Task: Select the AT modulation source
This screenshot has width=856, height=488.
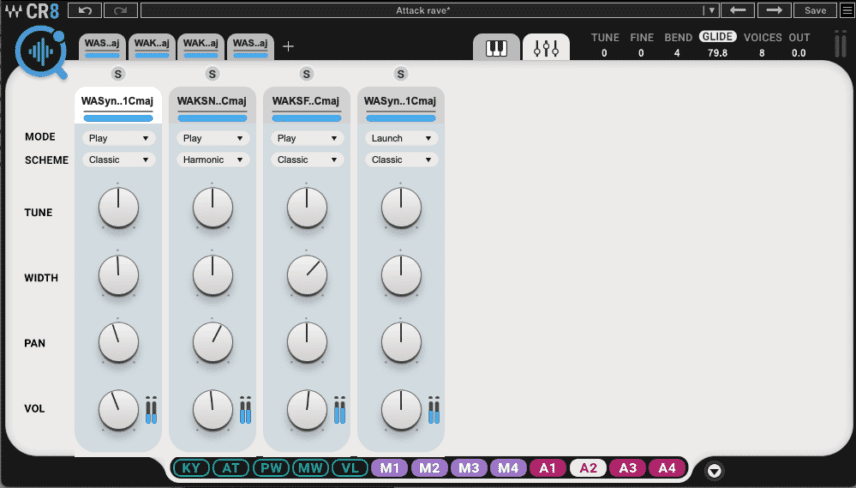Action: (x=230, y=468)
